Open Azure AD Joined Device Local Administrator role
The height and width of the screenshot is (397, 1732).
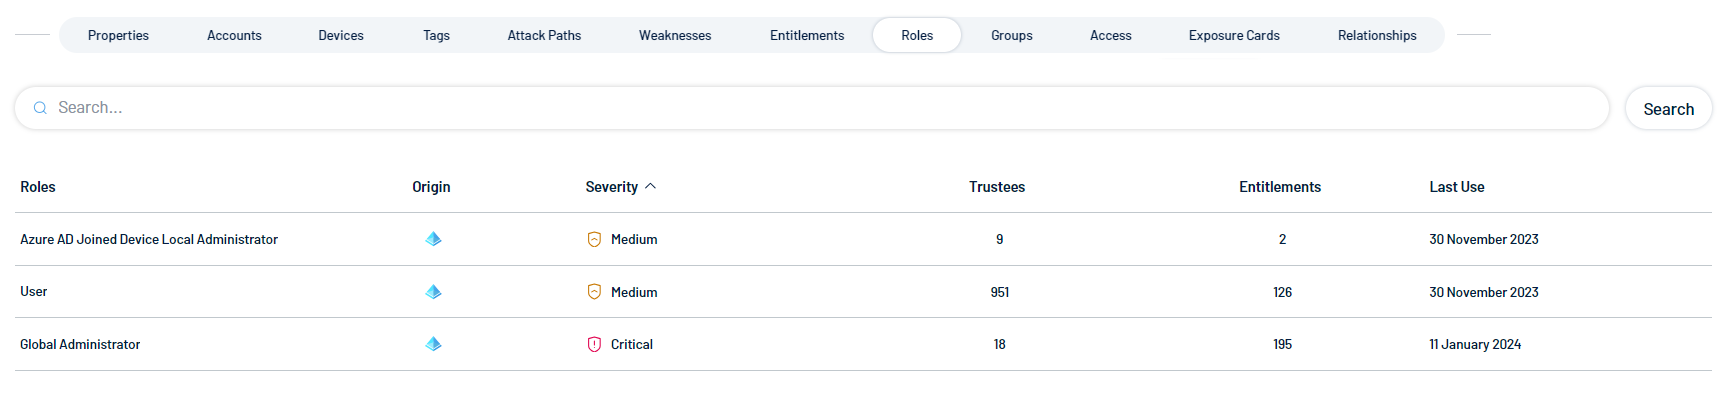point(149,239)
